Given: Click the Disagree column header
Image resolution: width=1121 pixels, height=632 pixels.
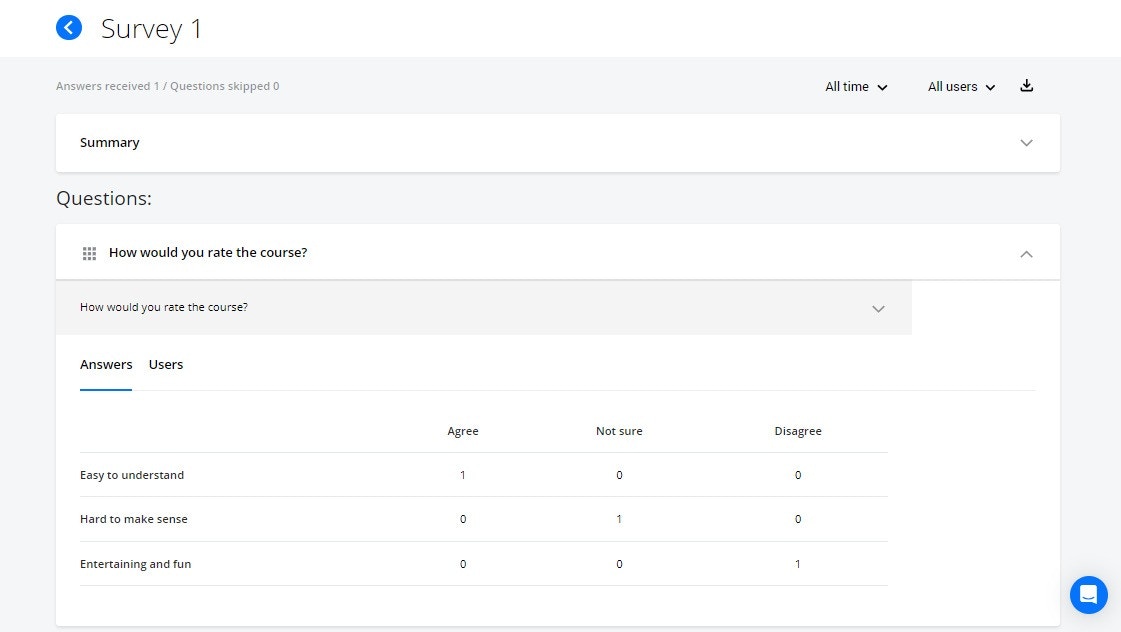Looking at the screenshot, I should click(x=798, y=431).
